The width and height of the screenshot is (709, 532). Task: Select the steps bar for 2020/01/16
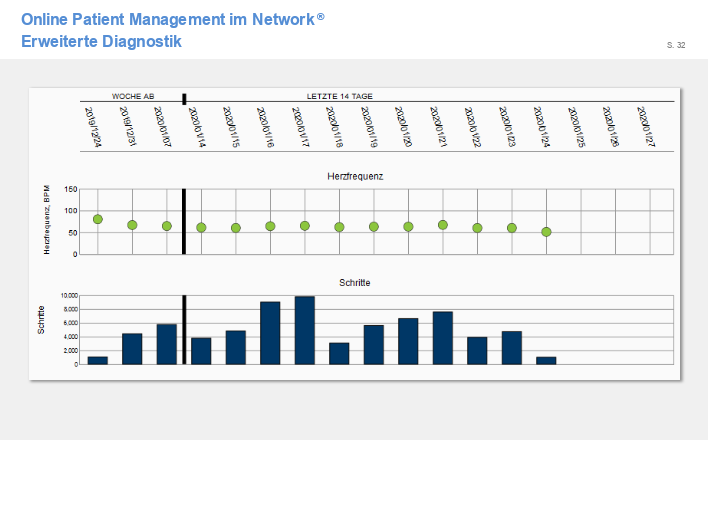270,333
